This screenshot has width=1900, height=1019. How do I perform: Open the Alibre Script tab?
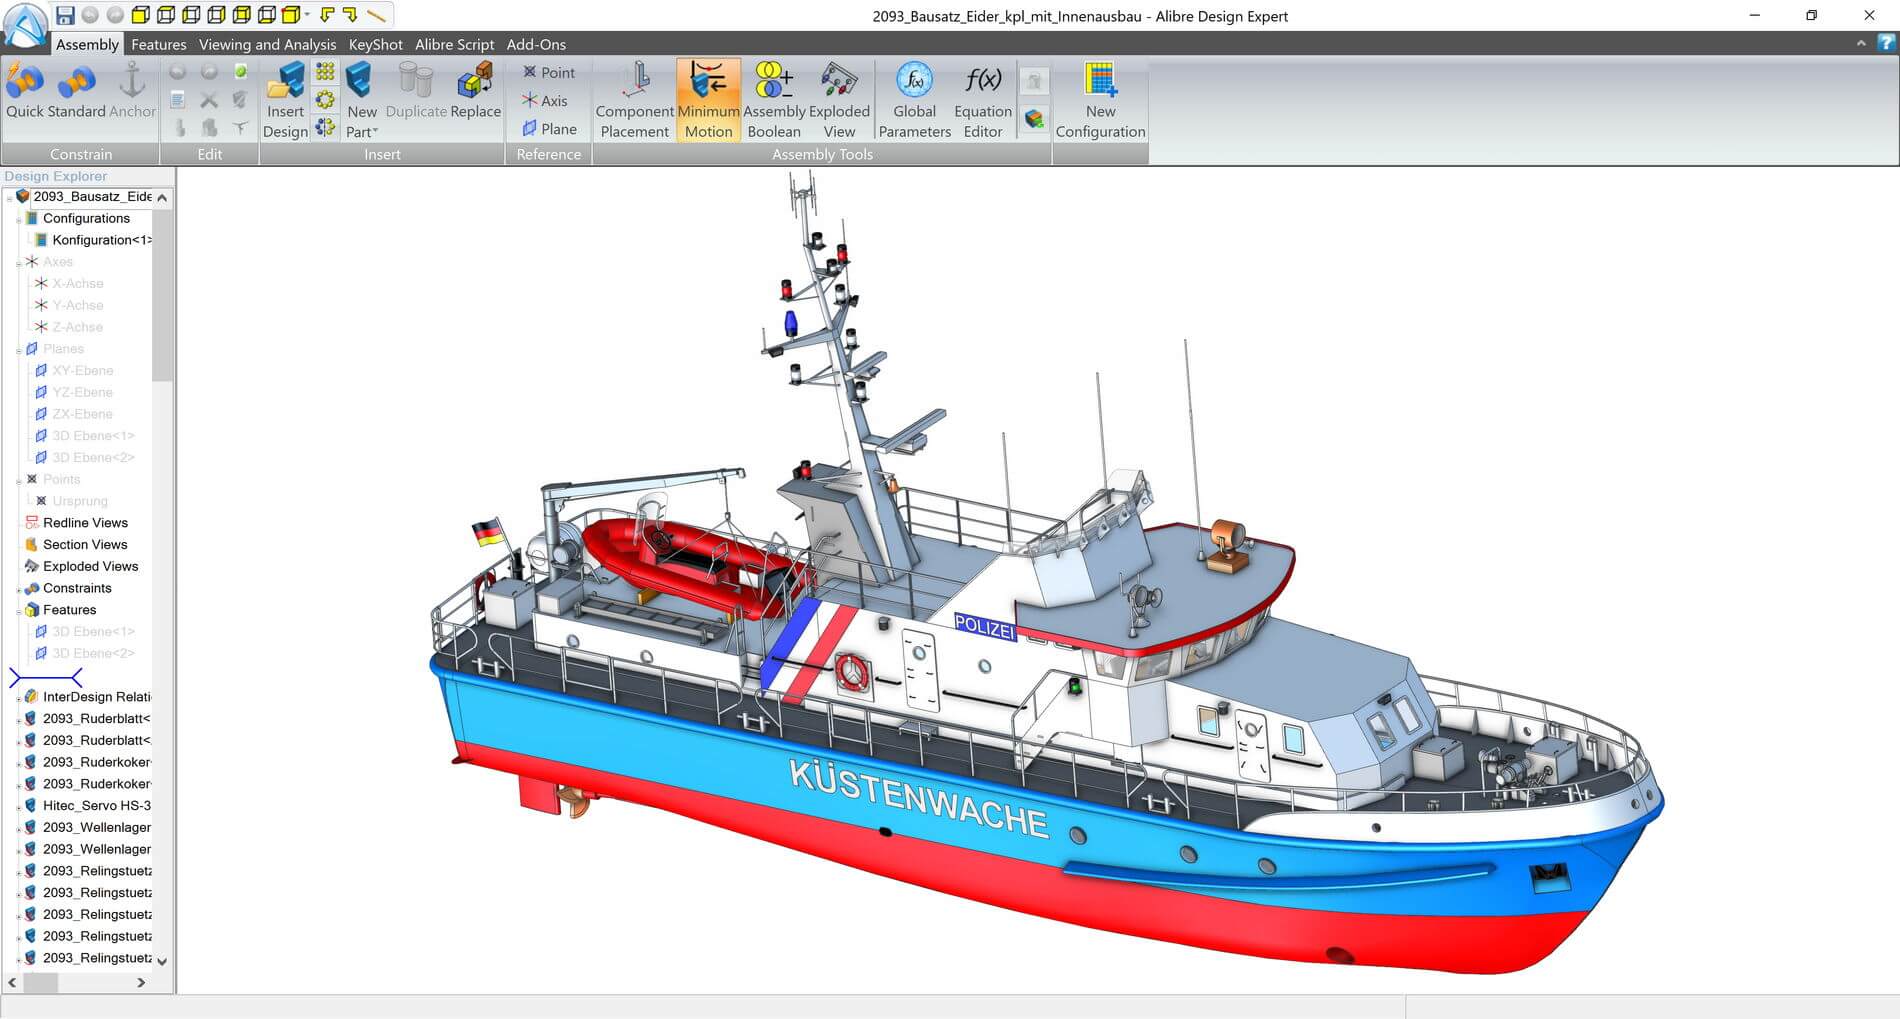(454, 44)
